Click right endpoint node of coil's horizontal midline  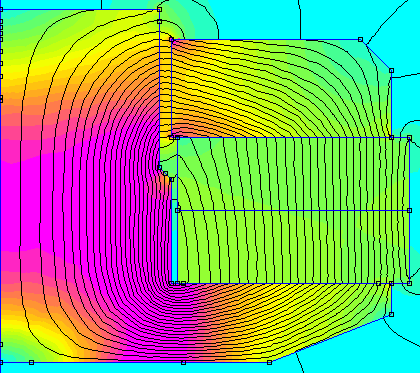tap(410, 210)
